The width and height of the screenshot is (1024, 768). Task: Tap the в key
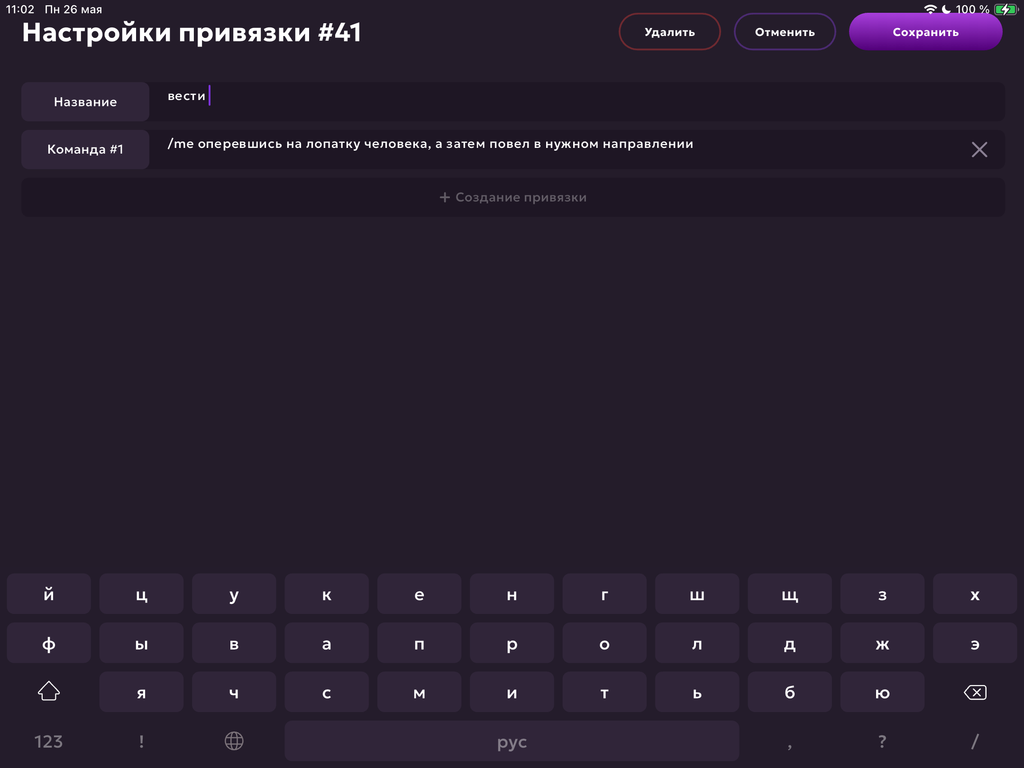[x=234, y=643]
